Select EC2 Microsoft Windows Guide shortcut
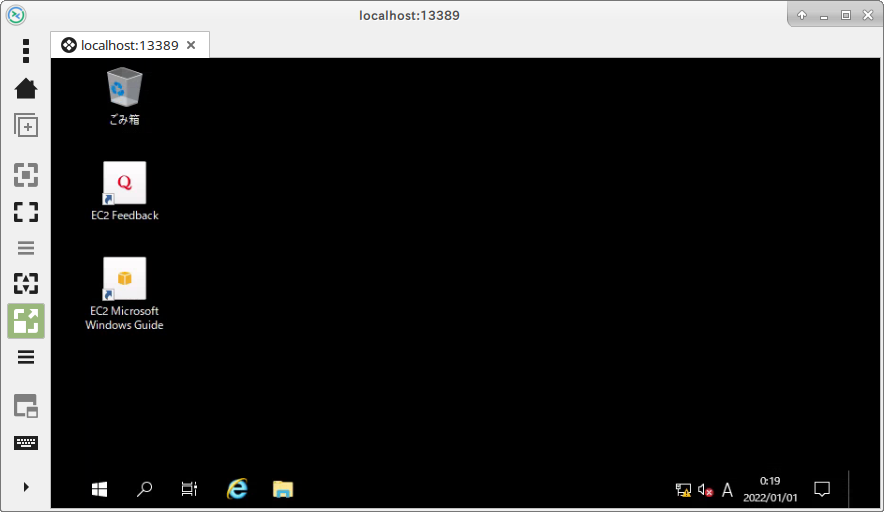884x512 pixels. pos(125,294)
